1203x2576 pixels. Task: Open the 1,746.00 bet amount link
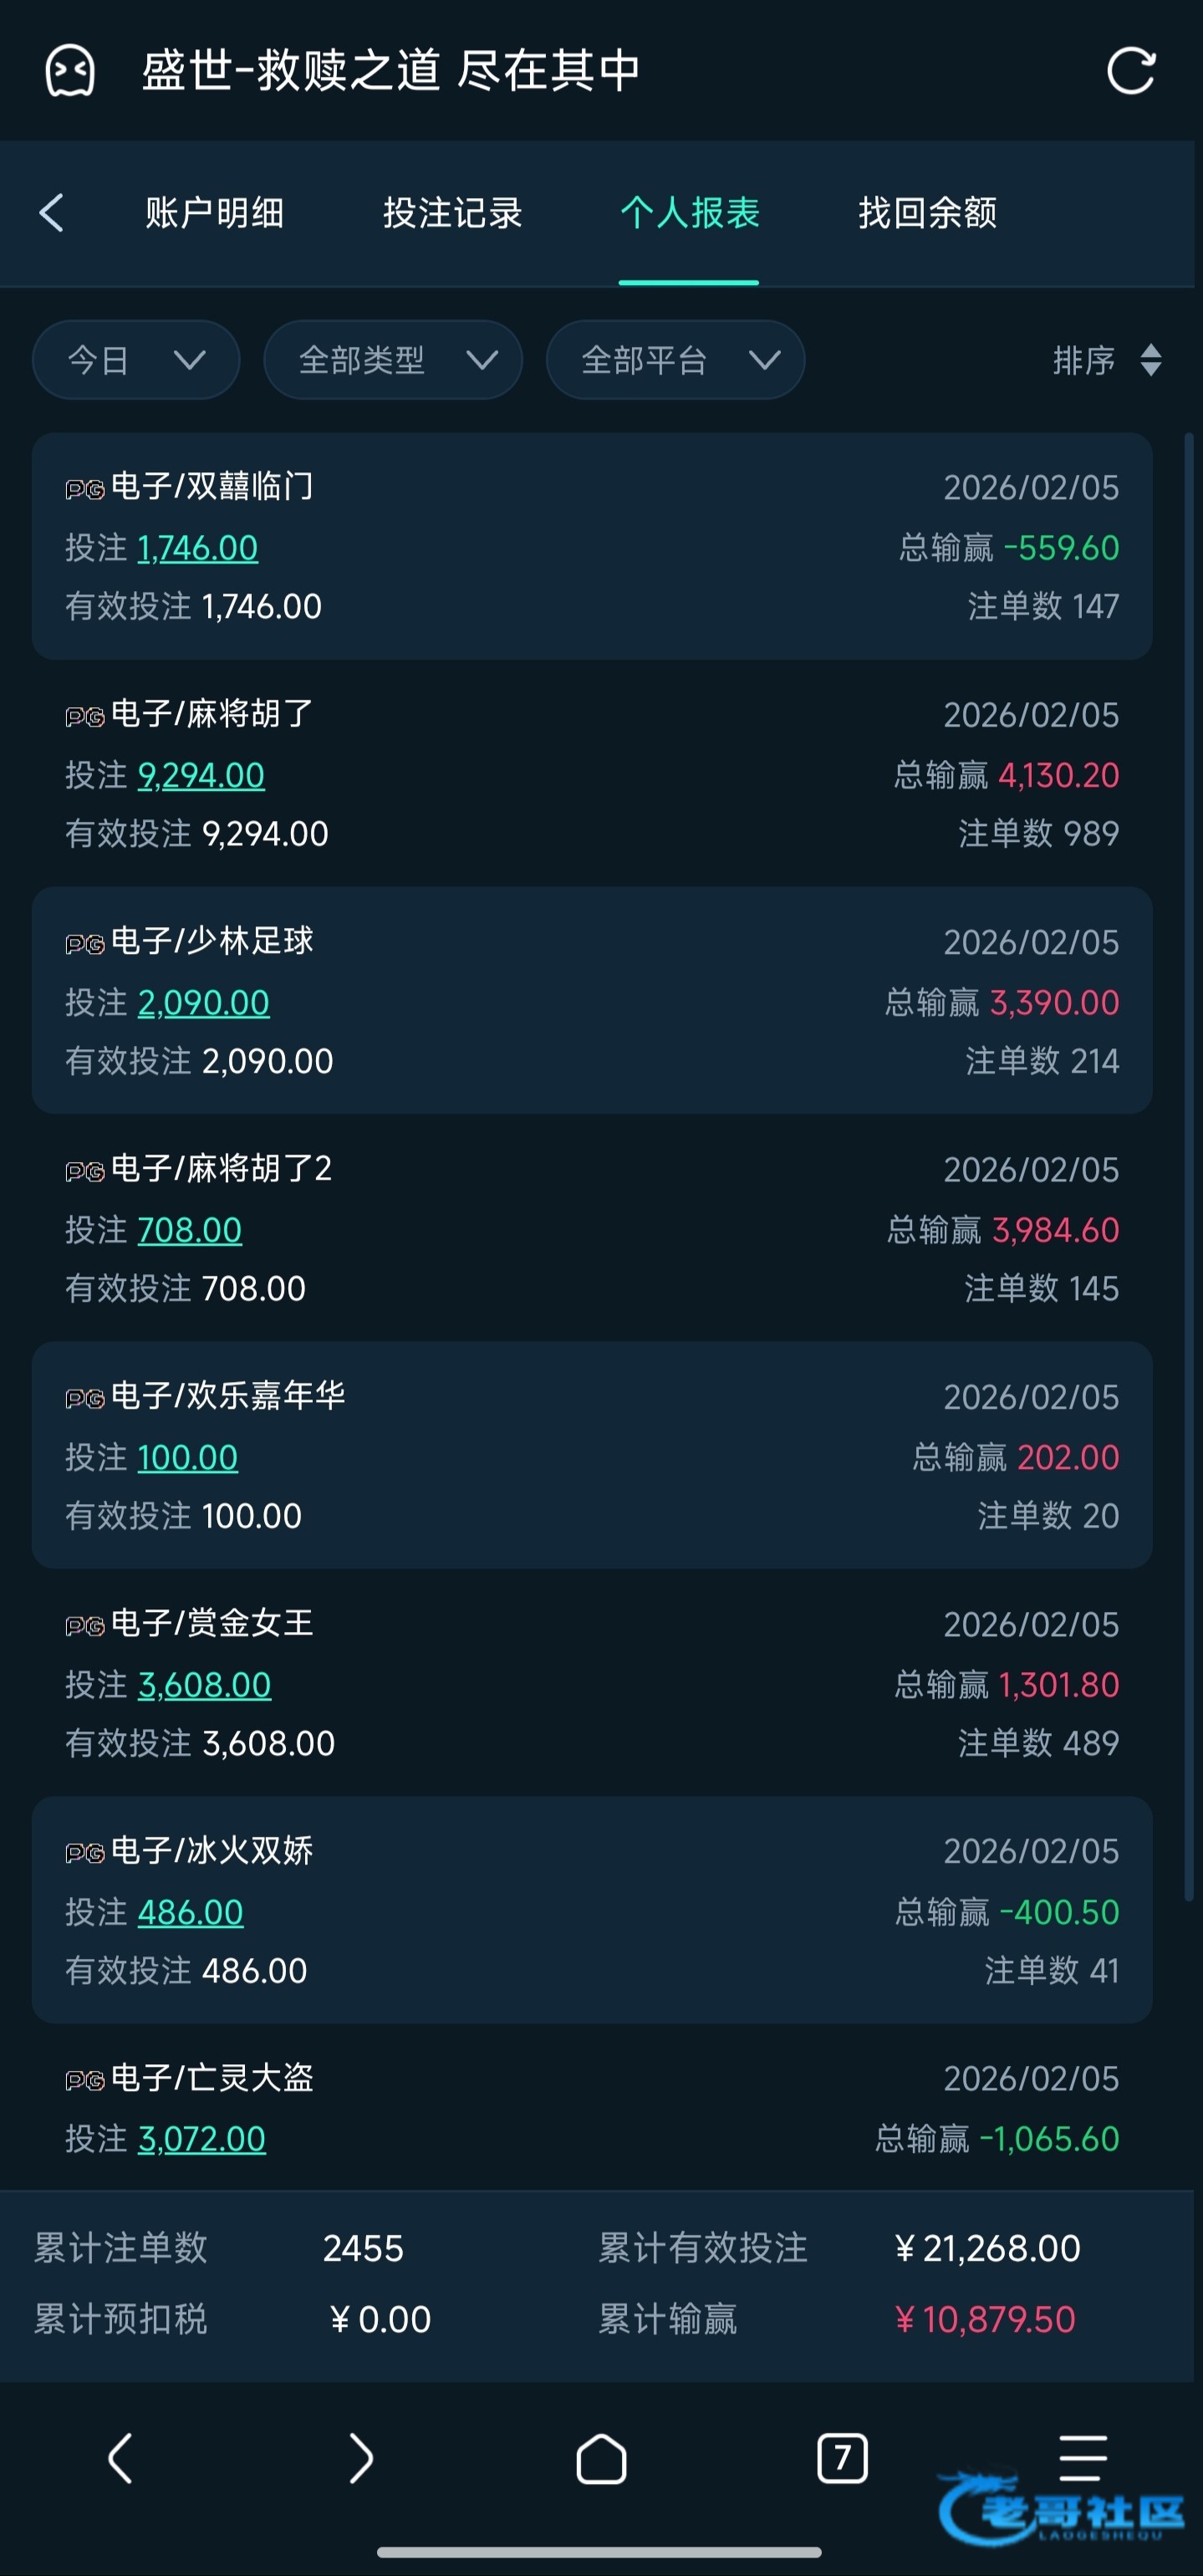coord(198,548)
